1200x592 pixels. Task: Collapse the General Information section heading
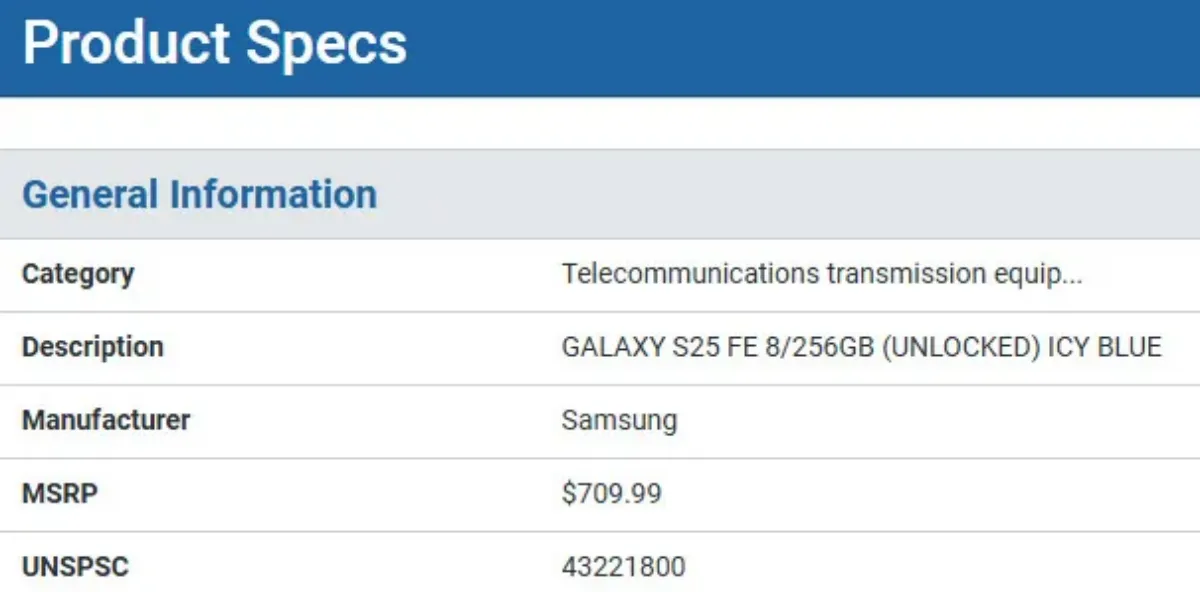click(199, 194)
